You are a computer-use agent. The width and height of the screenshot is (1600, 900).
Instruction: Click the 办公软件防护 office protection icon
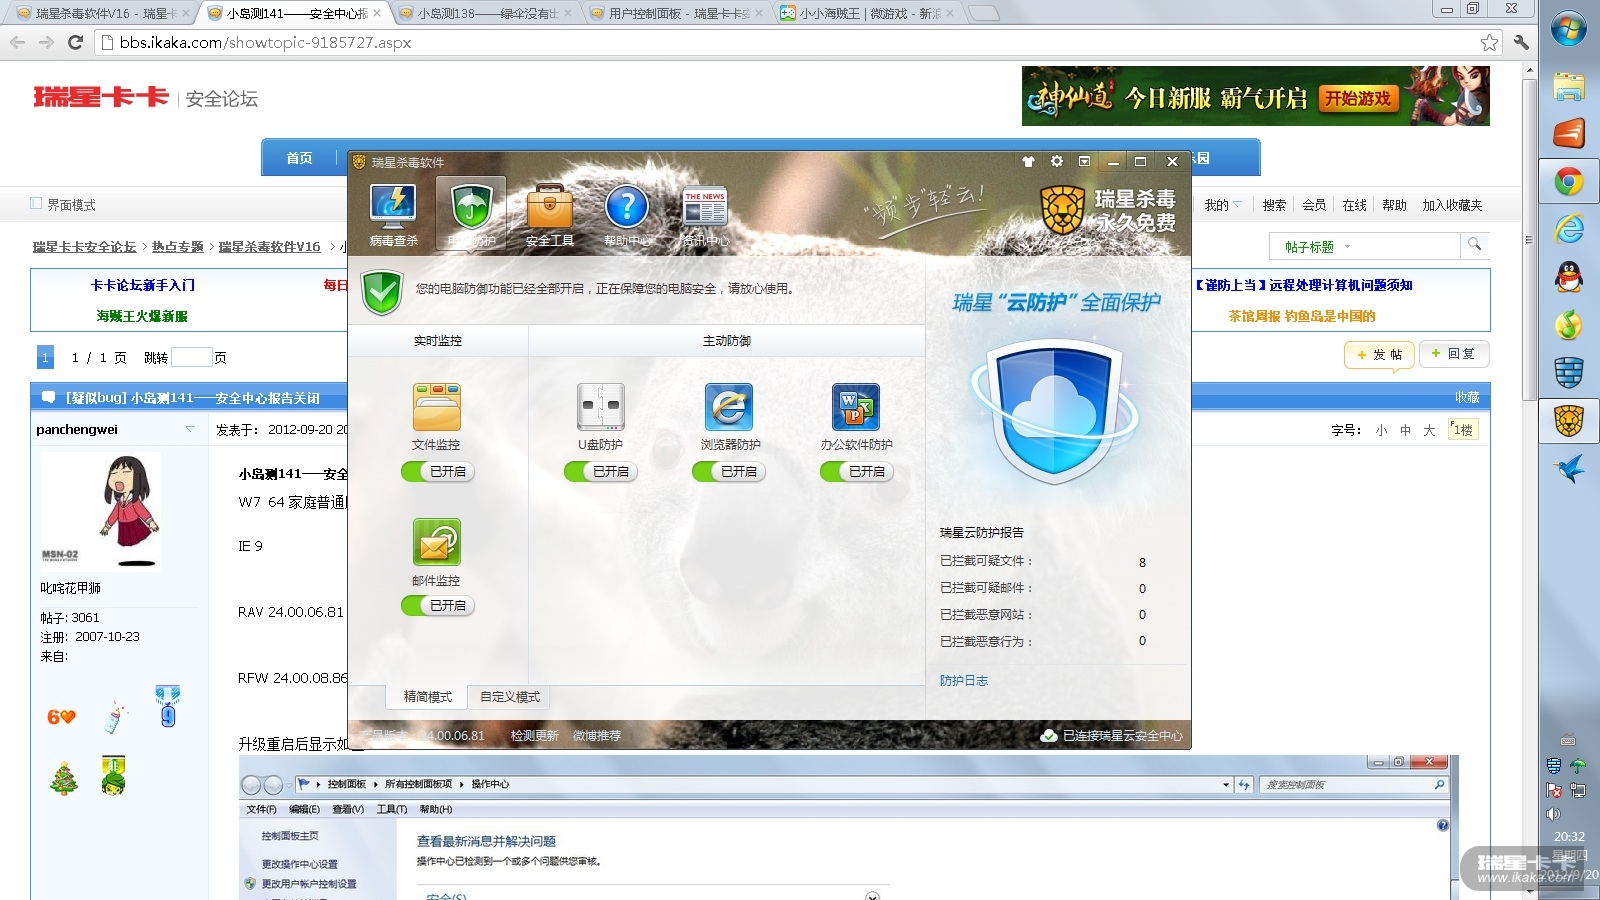pyautogui.click(x=856, y=407)
